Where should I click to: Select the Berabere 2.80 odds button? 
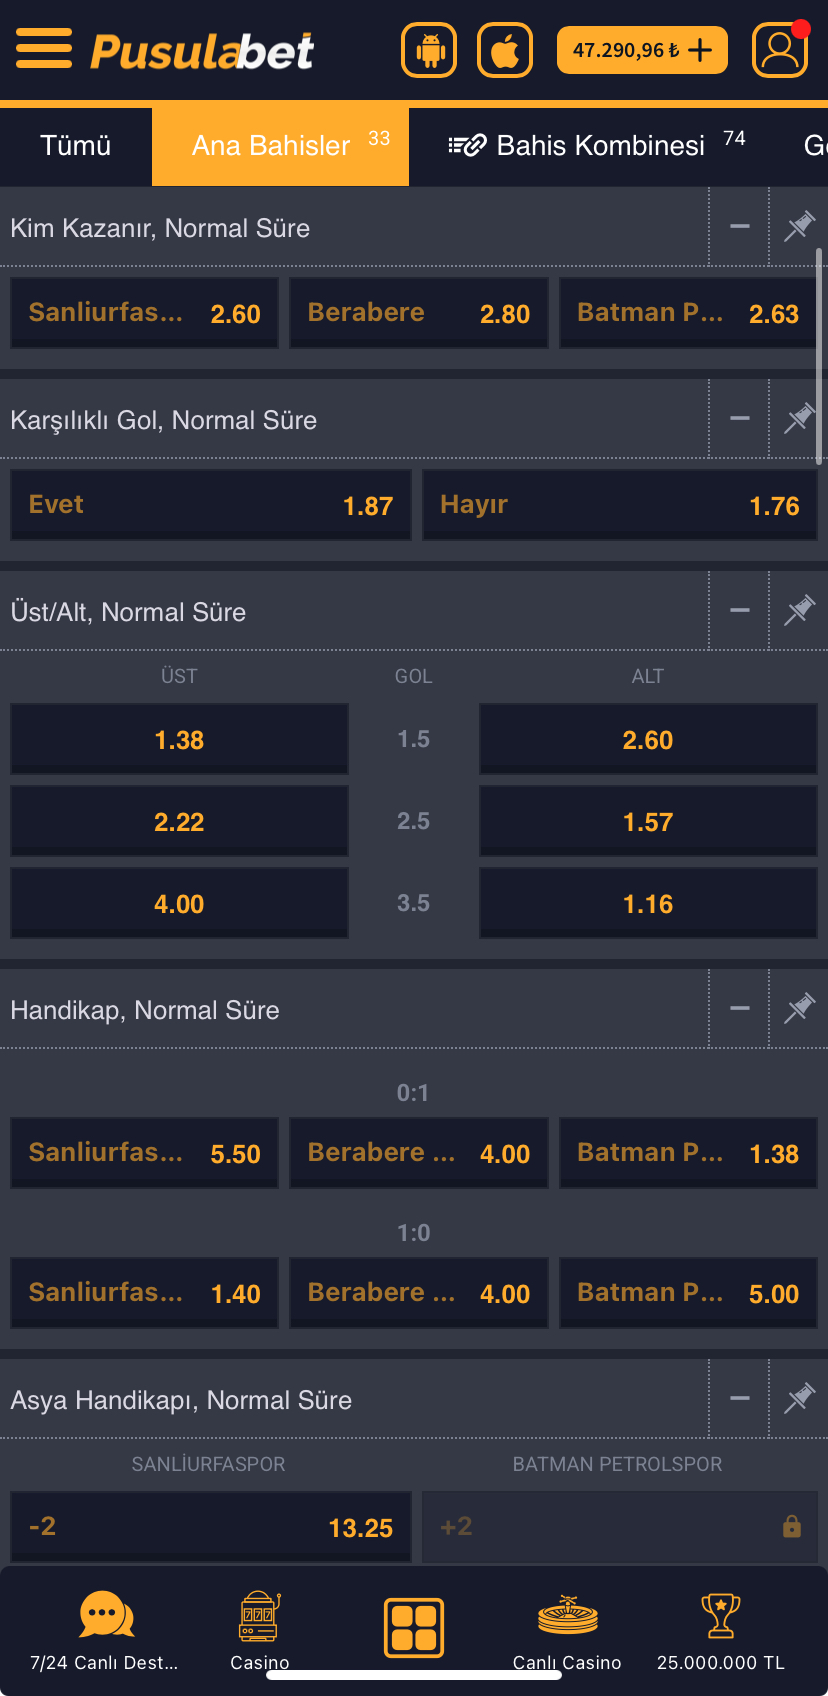[x=418, y=313]
